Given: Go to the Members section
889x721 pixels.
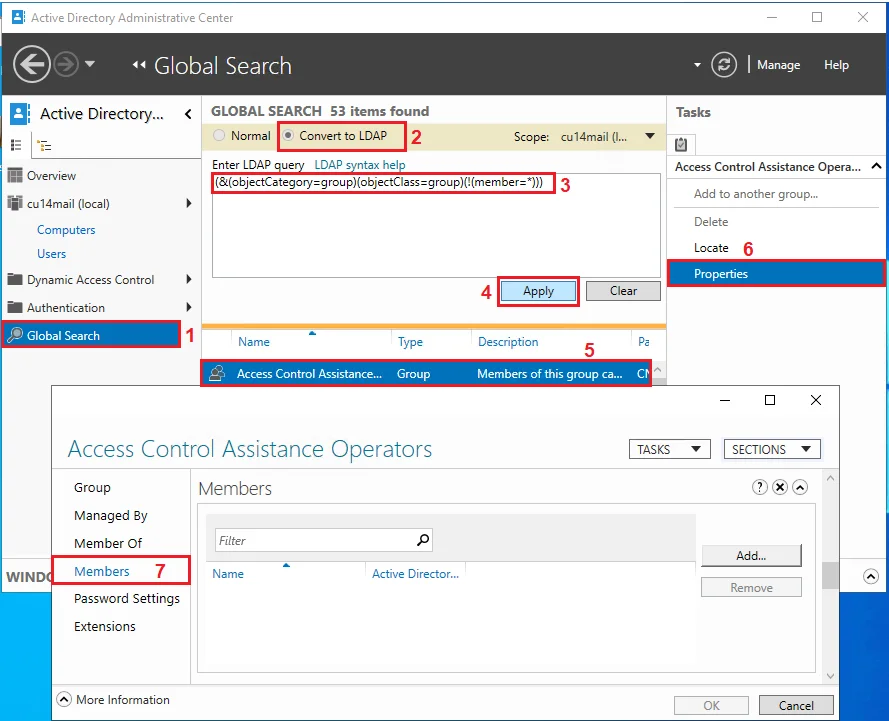Looking at the screenshot, I should (x=101, y=571).
